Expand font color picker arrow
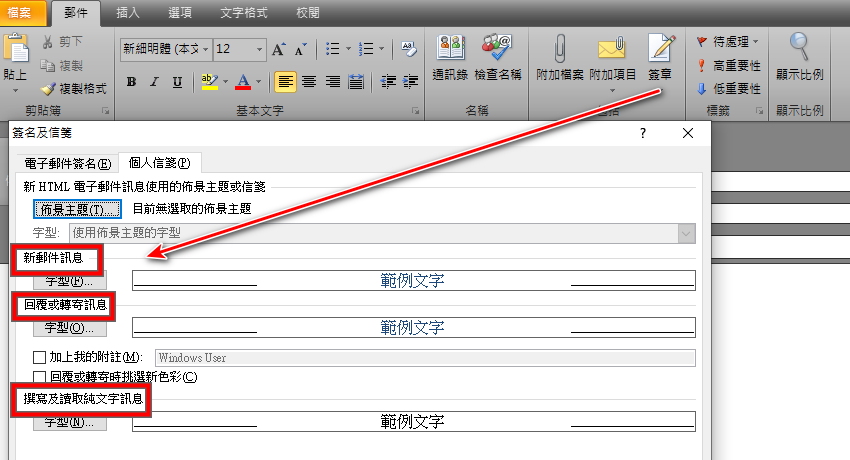The height and width of the screenshot is (460, 850). coord(258,82)
